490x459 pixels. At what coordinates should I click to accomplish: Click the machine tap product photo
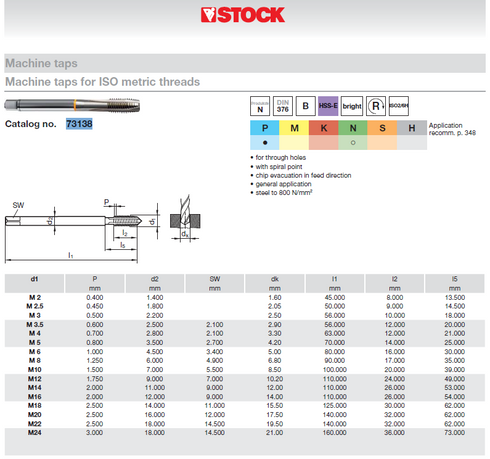click(72, 105)
